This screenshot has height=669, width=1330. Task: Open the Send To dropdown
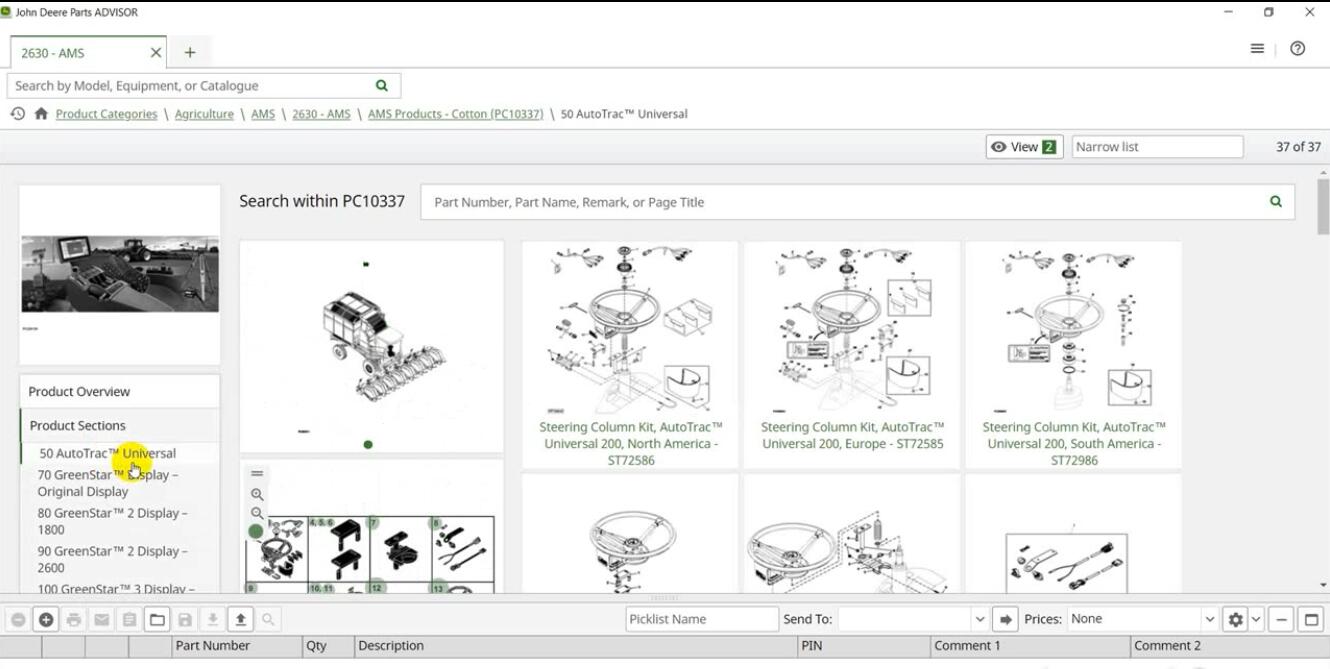coord(980,620)
